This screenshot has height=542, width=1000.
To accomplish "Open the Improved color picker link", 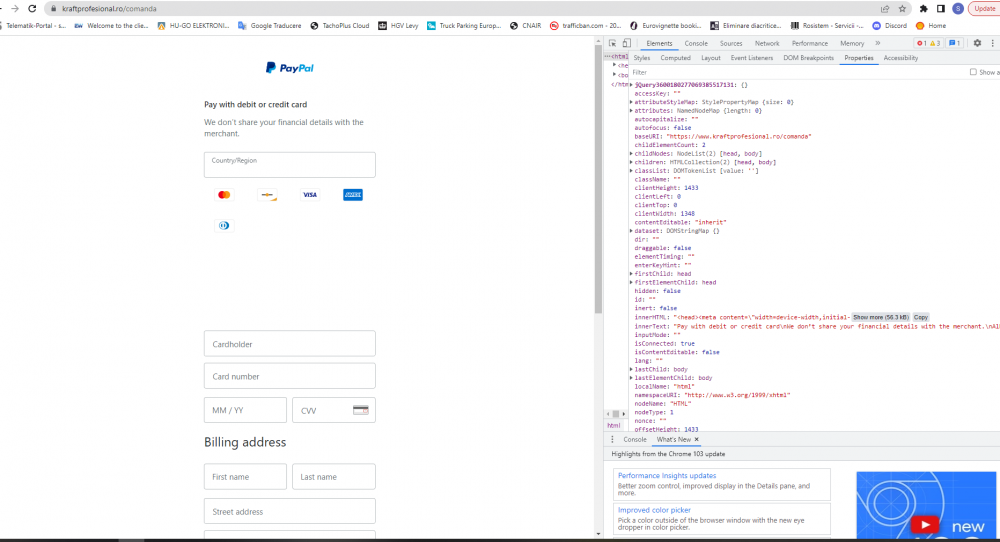I will click(654, 510).
